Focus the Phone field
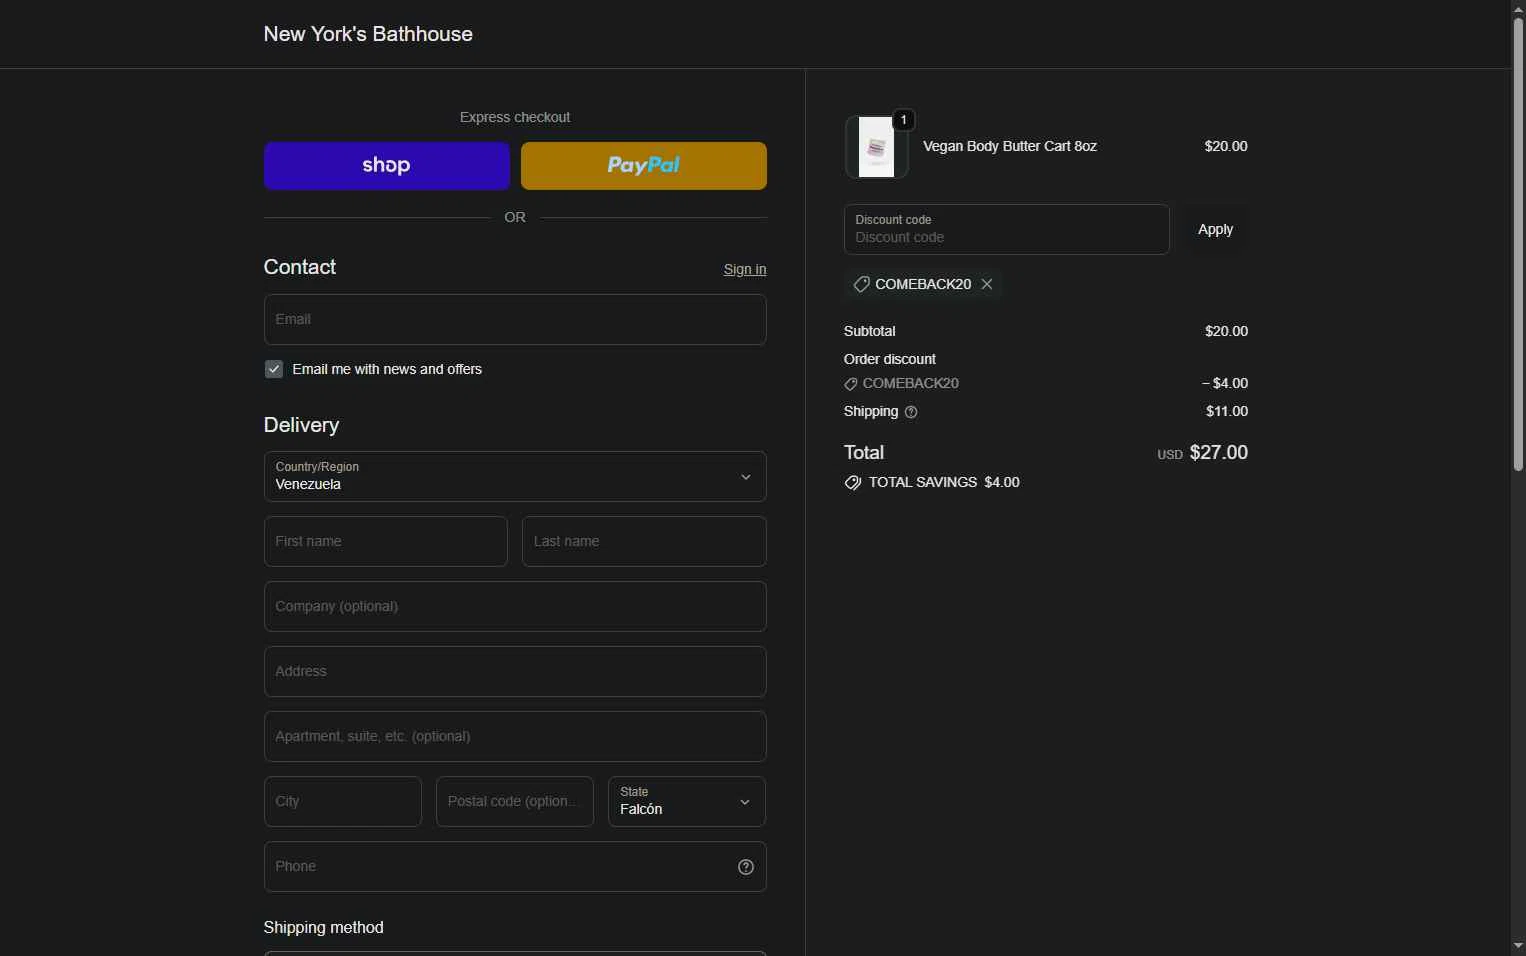This screenshot has width=1526, height=956. coord(515,867)
